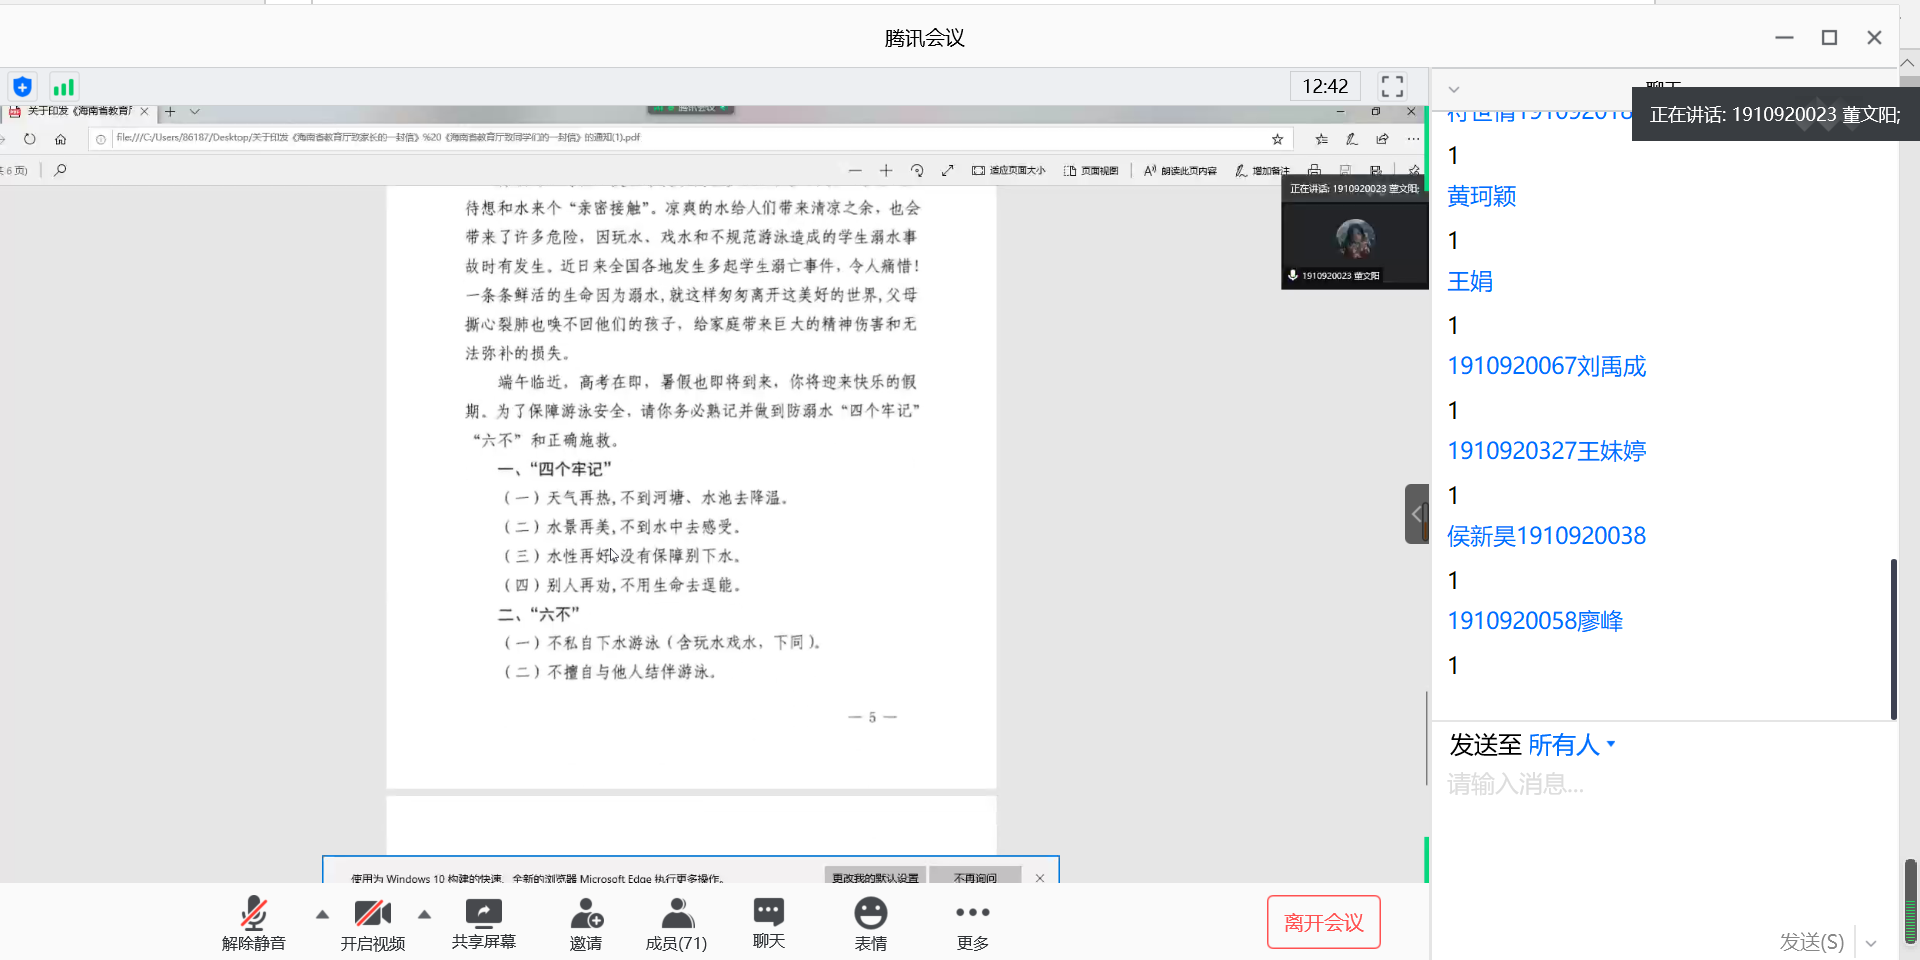Image resolution: width=1920 pixels, height=960 pixels.
Task: Open the Invite participants icon
Action: [x=586, y=922]
